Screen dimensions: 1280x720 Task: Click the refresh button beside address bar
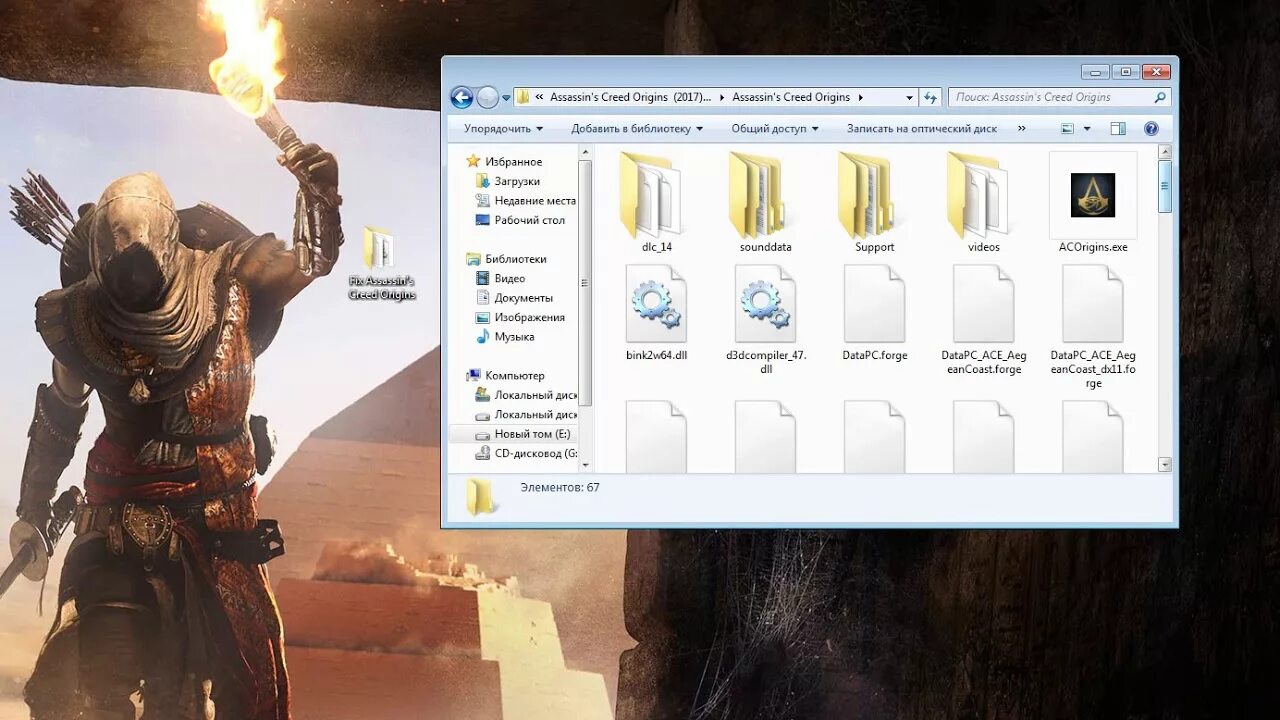pyautogui.click(x=930, y=97)
